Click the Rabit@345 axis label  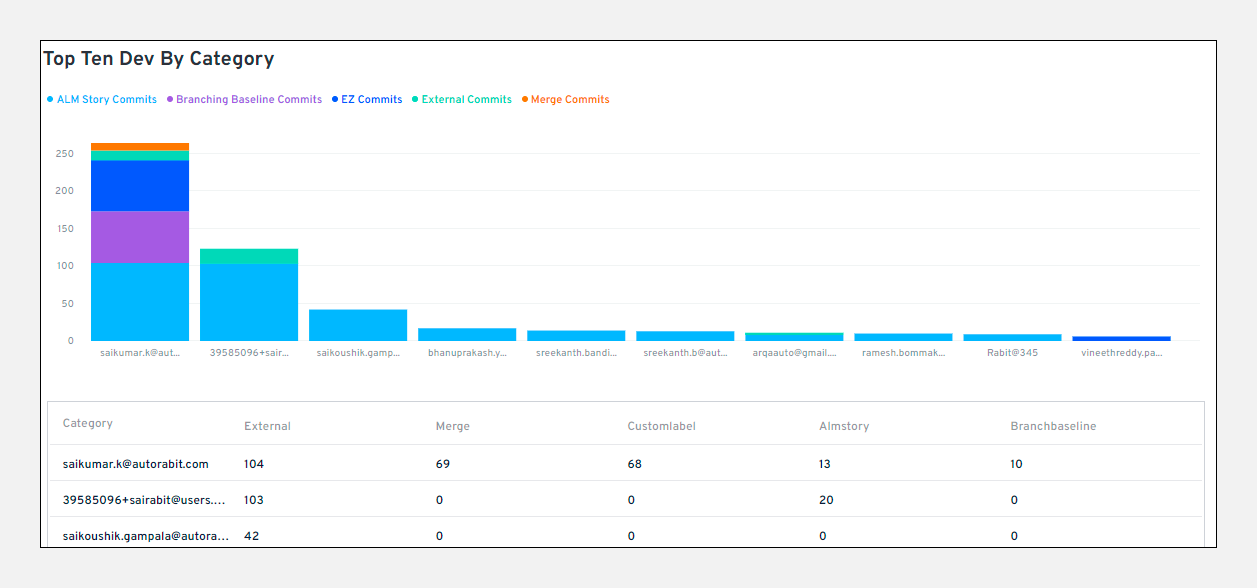pyautogui.click(x=1012, y=352)
